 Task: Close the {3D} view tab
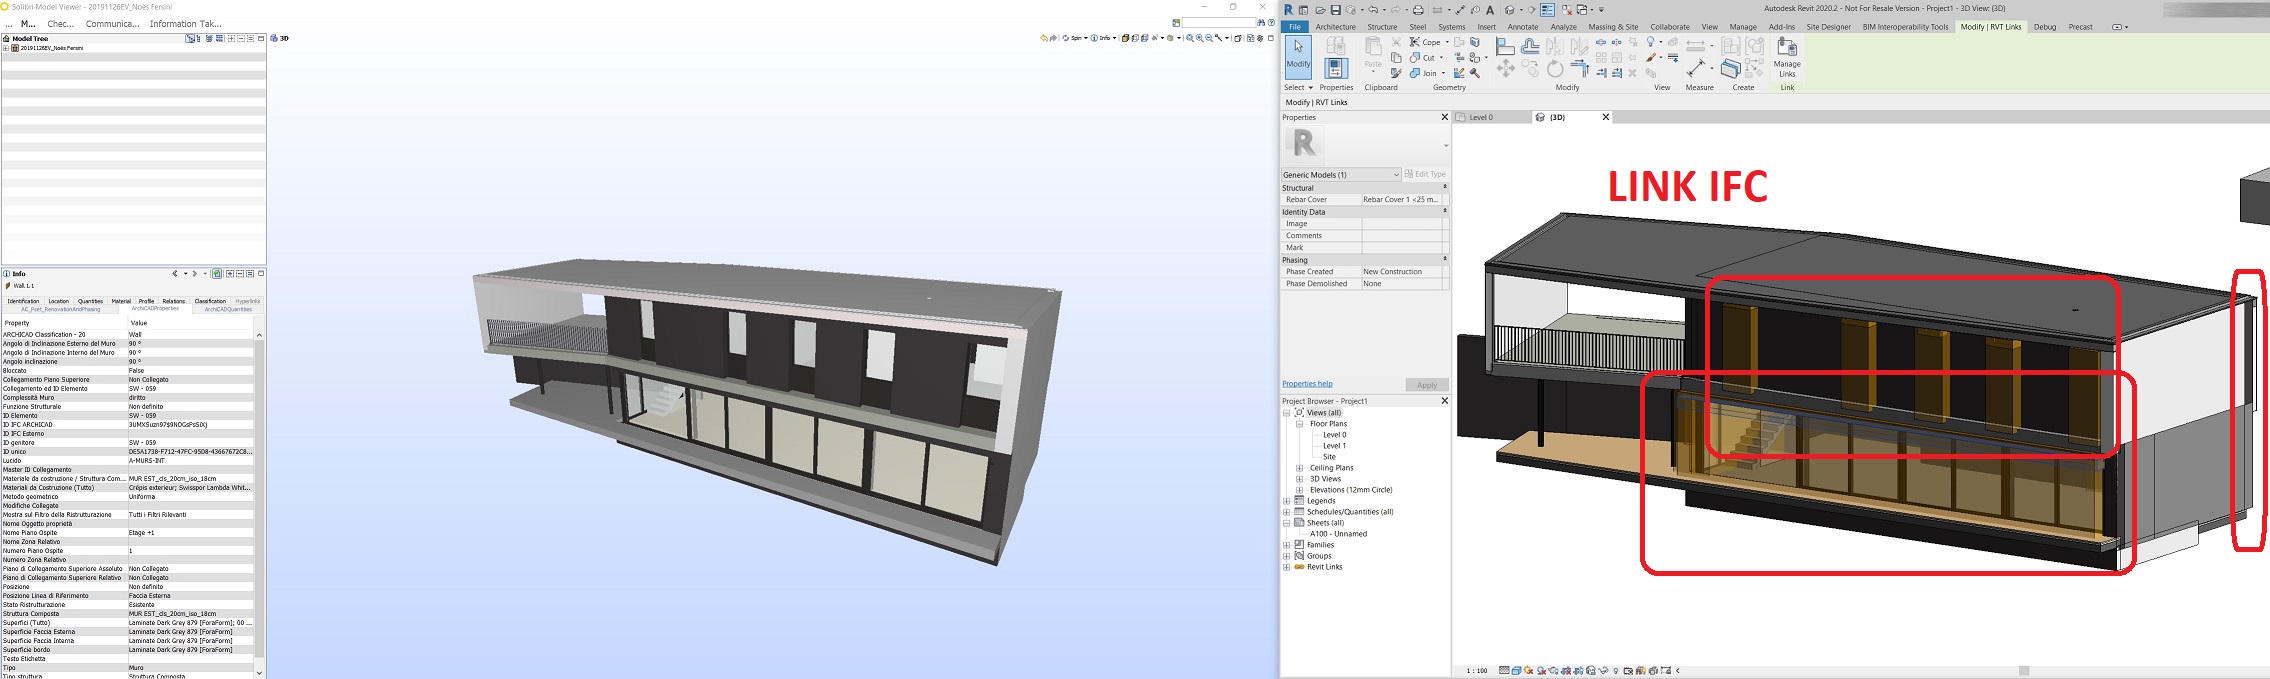click(1606, 117)
